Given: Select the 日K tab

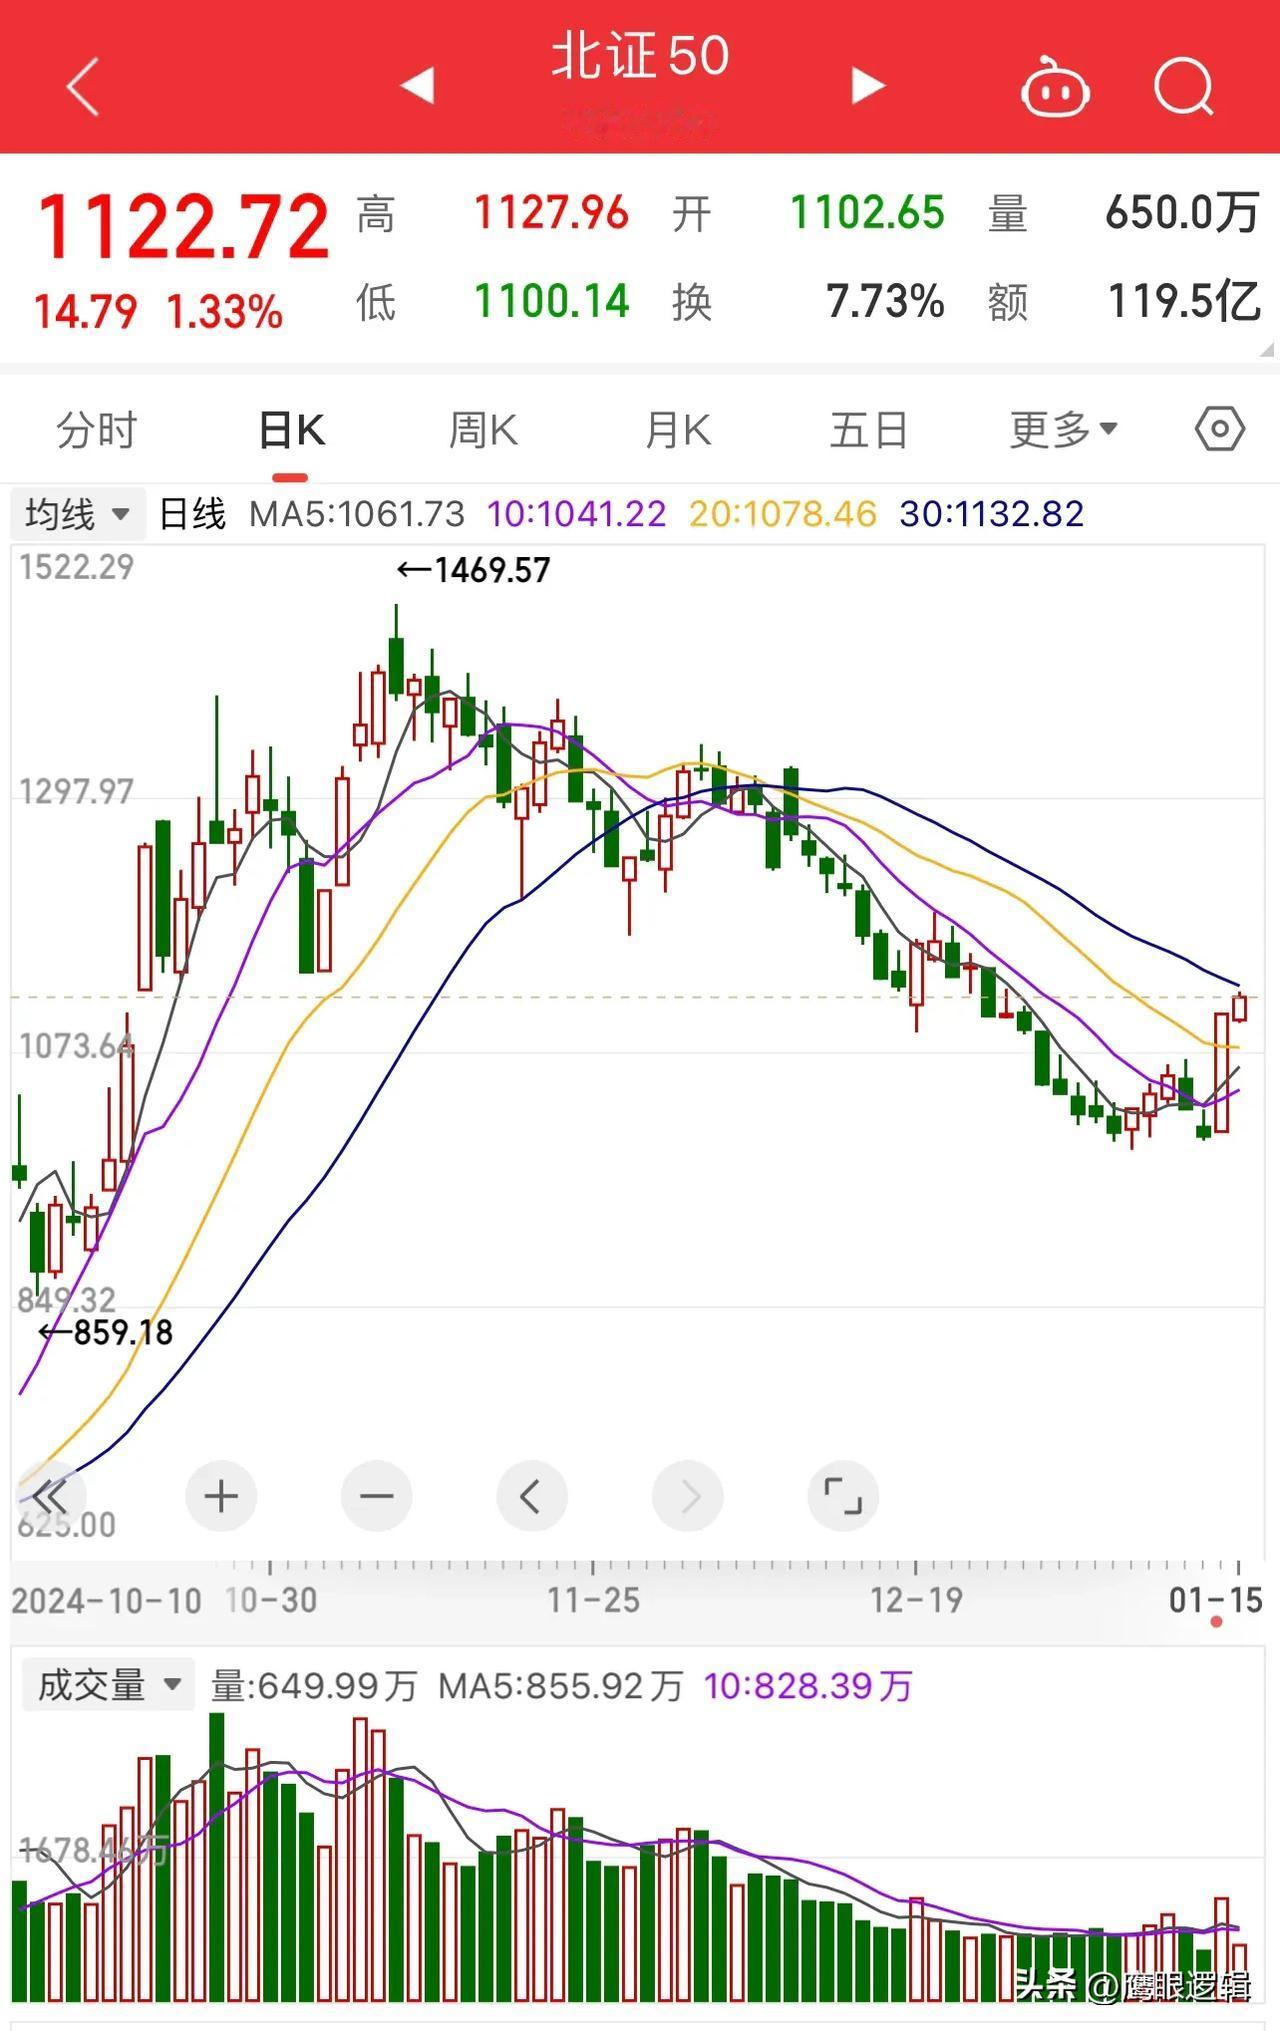Looking at the screenshot, I should pyautogui.click(x=291, y=431).
